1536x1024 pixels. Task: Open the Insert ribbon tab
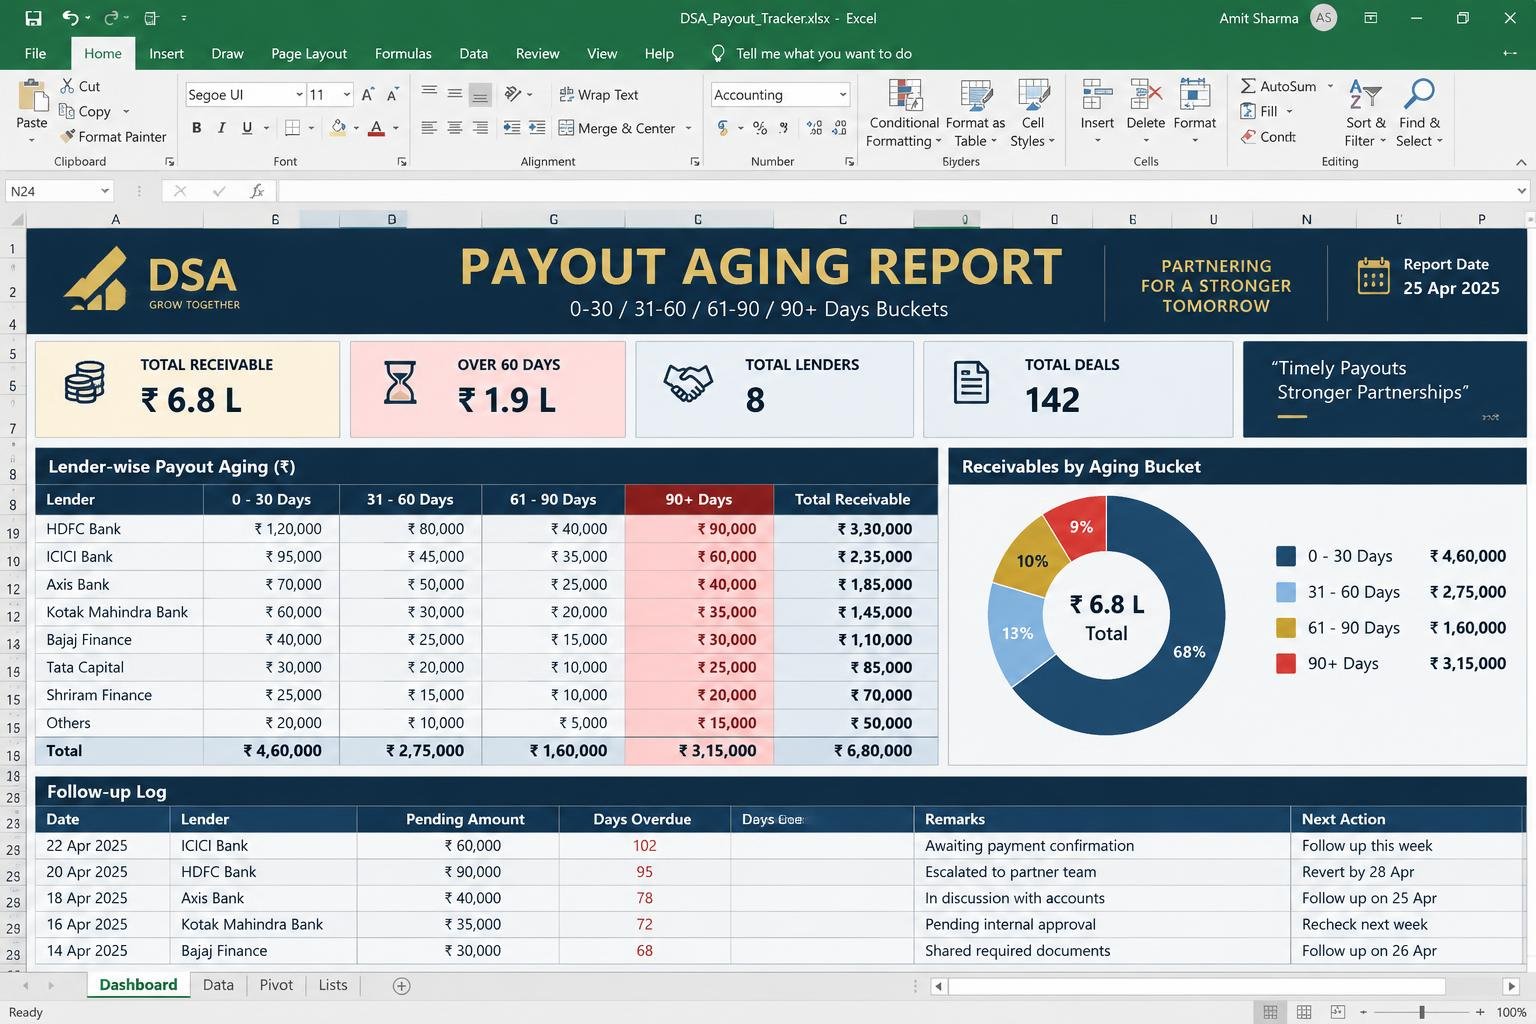tap(166, 53)
